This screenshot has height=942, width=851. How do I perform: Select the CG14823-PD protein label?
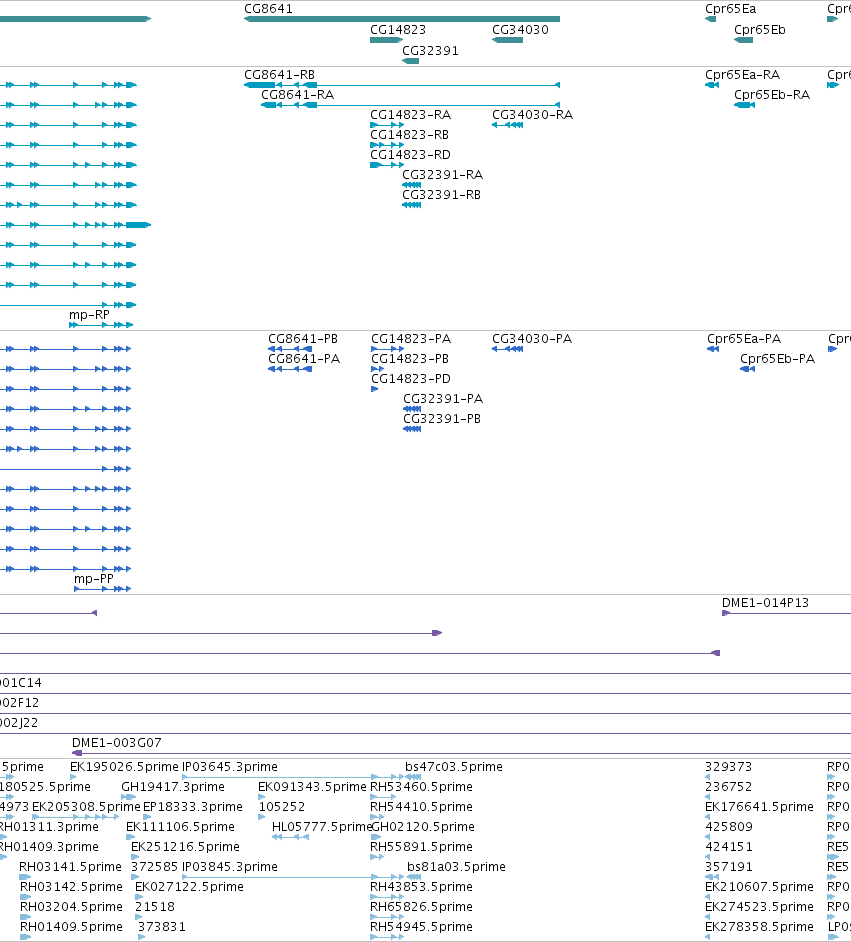point(411,378)
